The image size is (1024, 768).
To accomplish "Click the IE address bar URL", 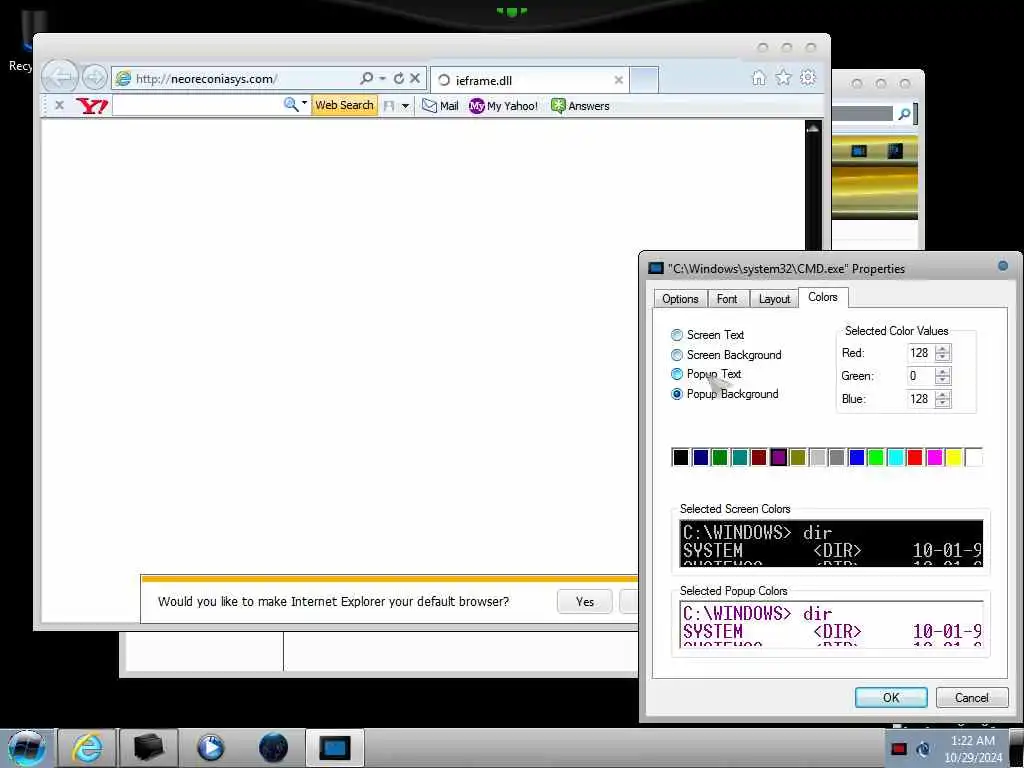I will (206, 79).
